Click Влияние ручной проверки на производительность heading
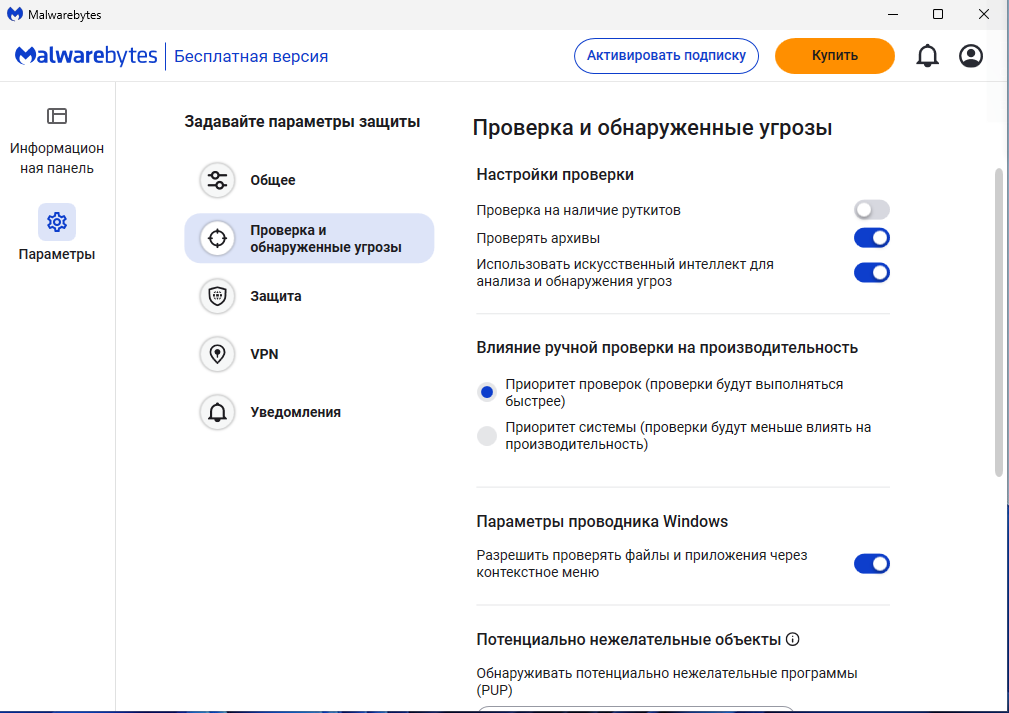The height and width of the screenshot is (713, 1009). click(x=667, y=347)
